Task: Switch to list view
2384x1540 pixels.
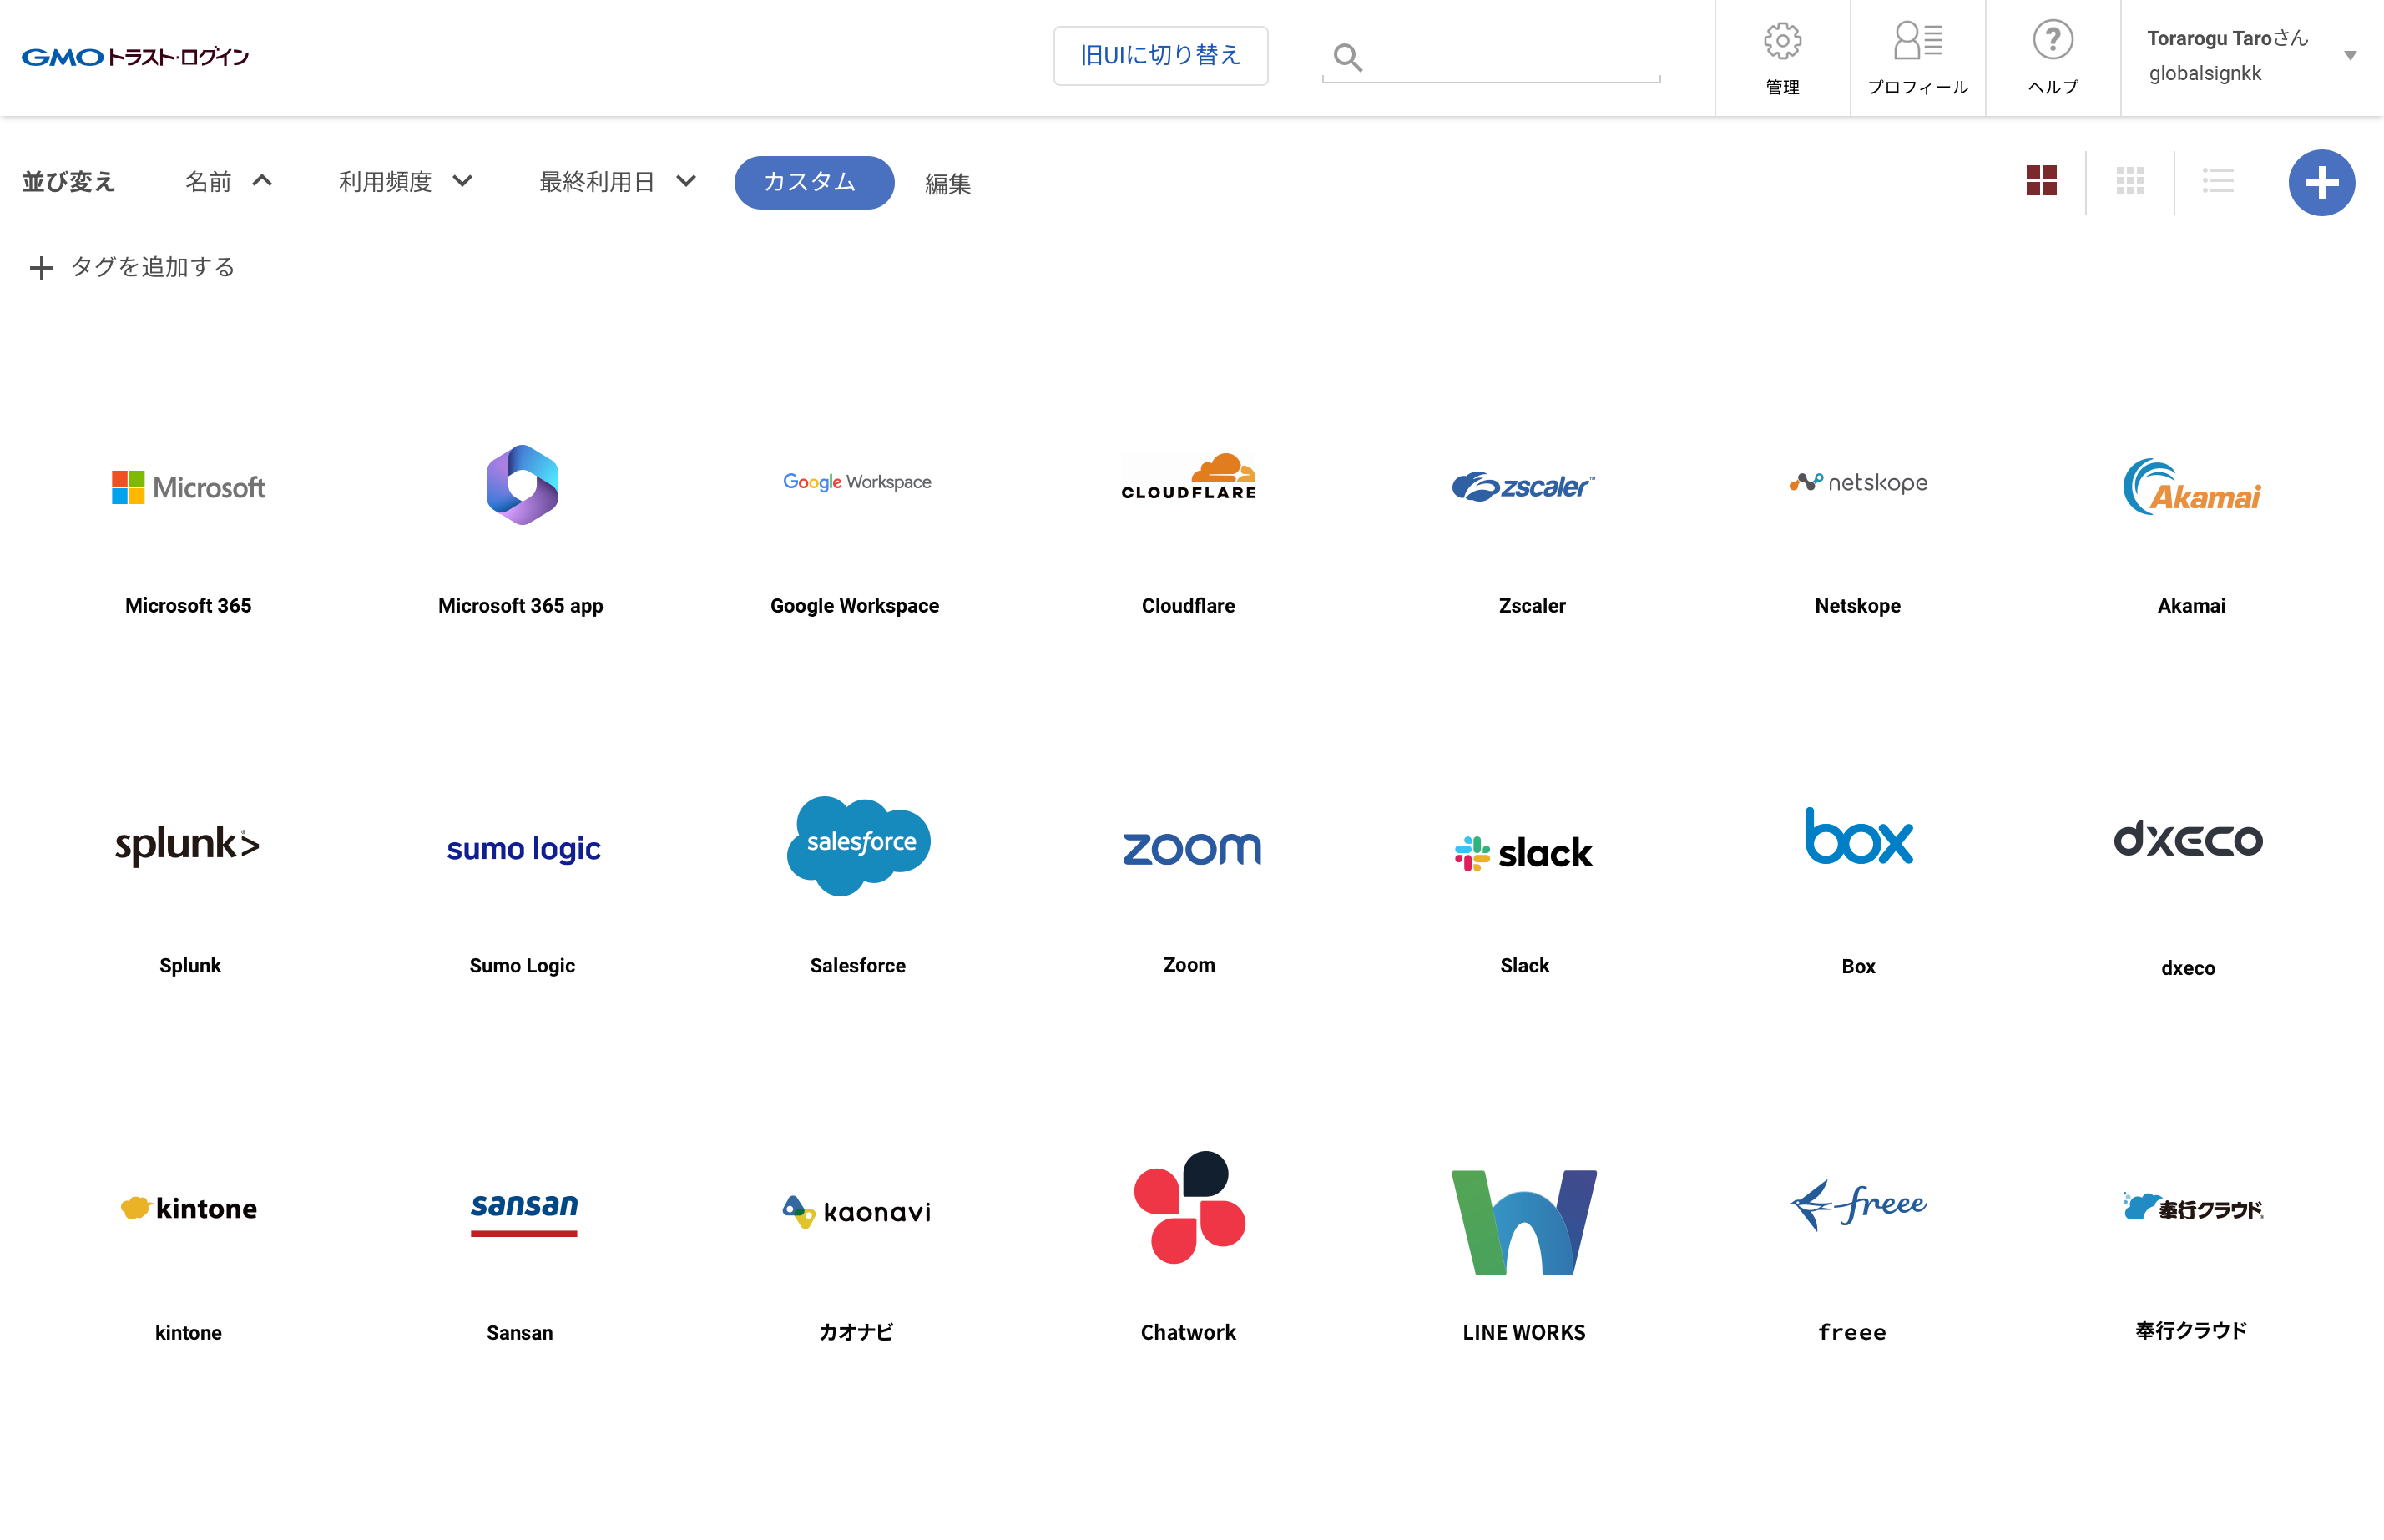Action: 2217,181
